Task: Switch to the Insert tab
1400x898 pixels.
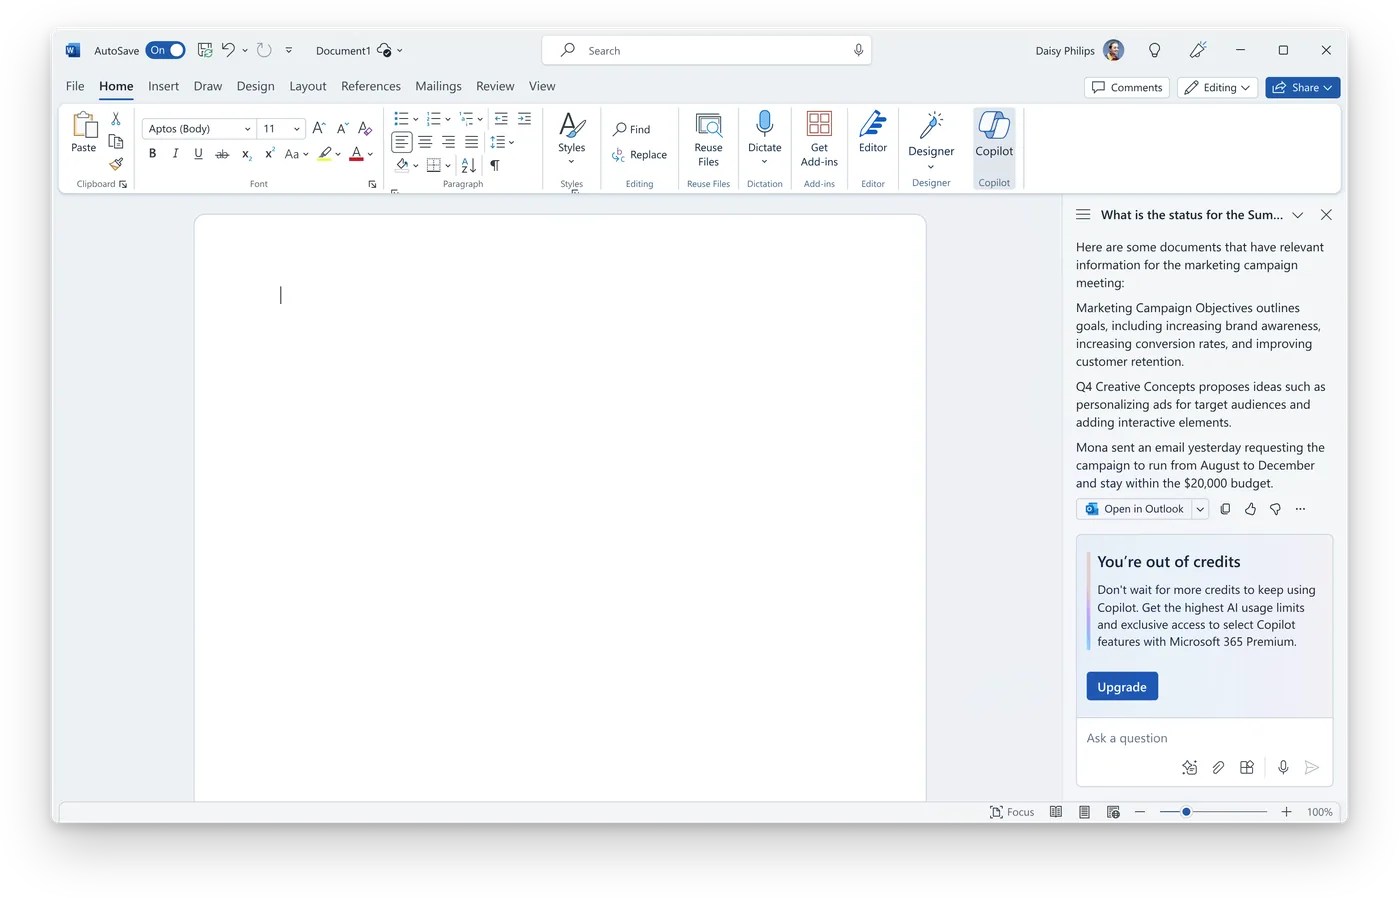Action: 163,86
